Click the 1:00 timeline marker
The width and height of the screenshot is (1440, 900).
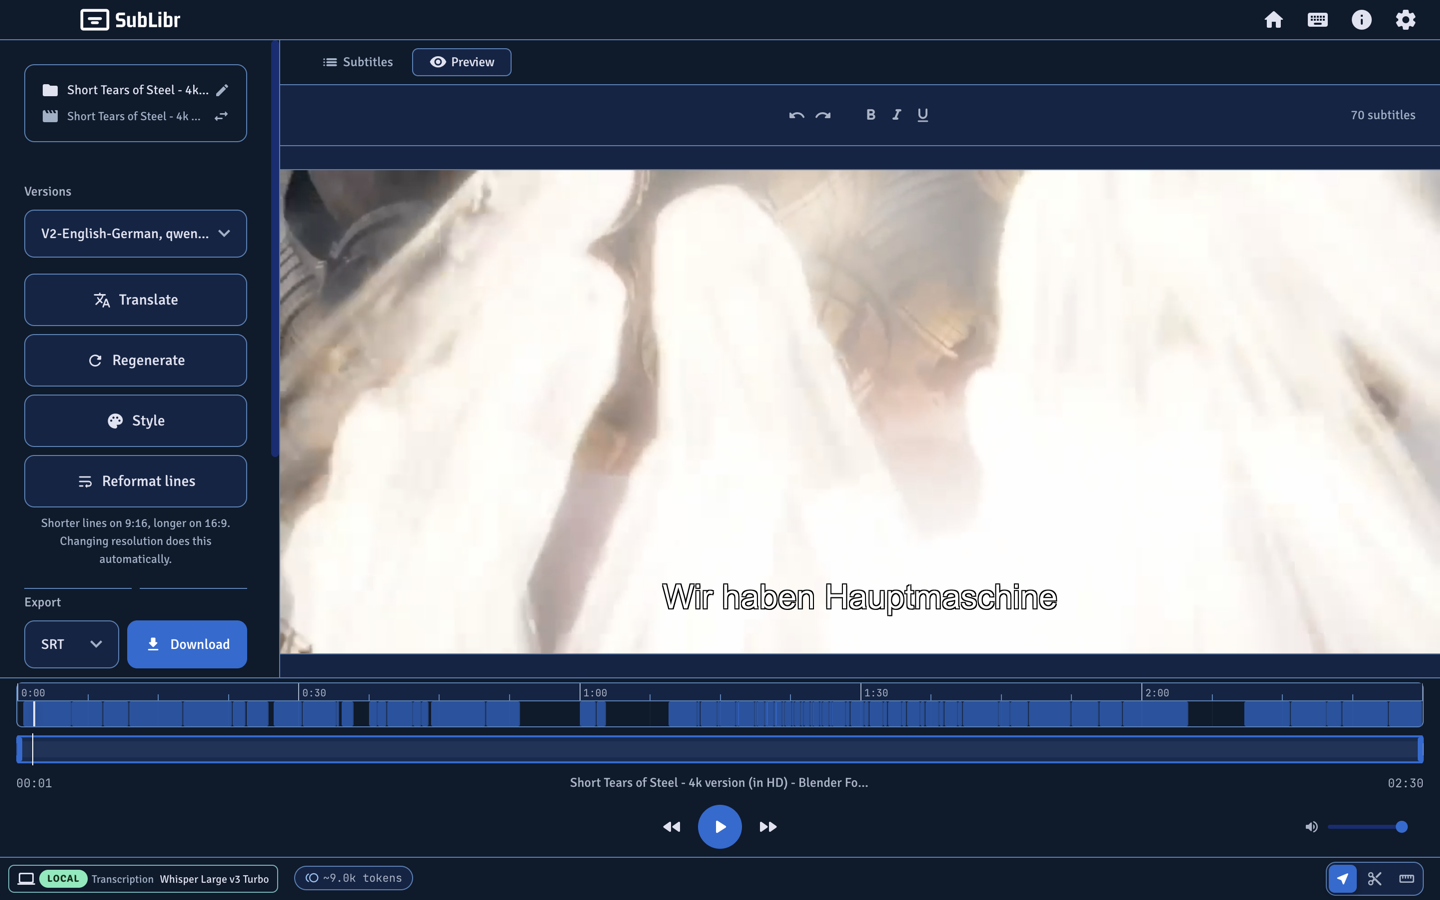595,692
